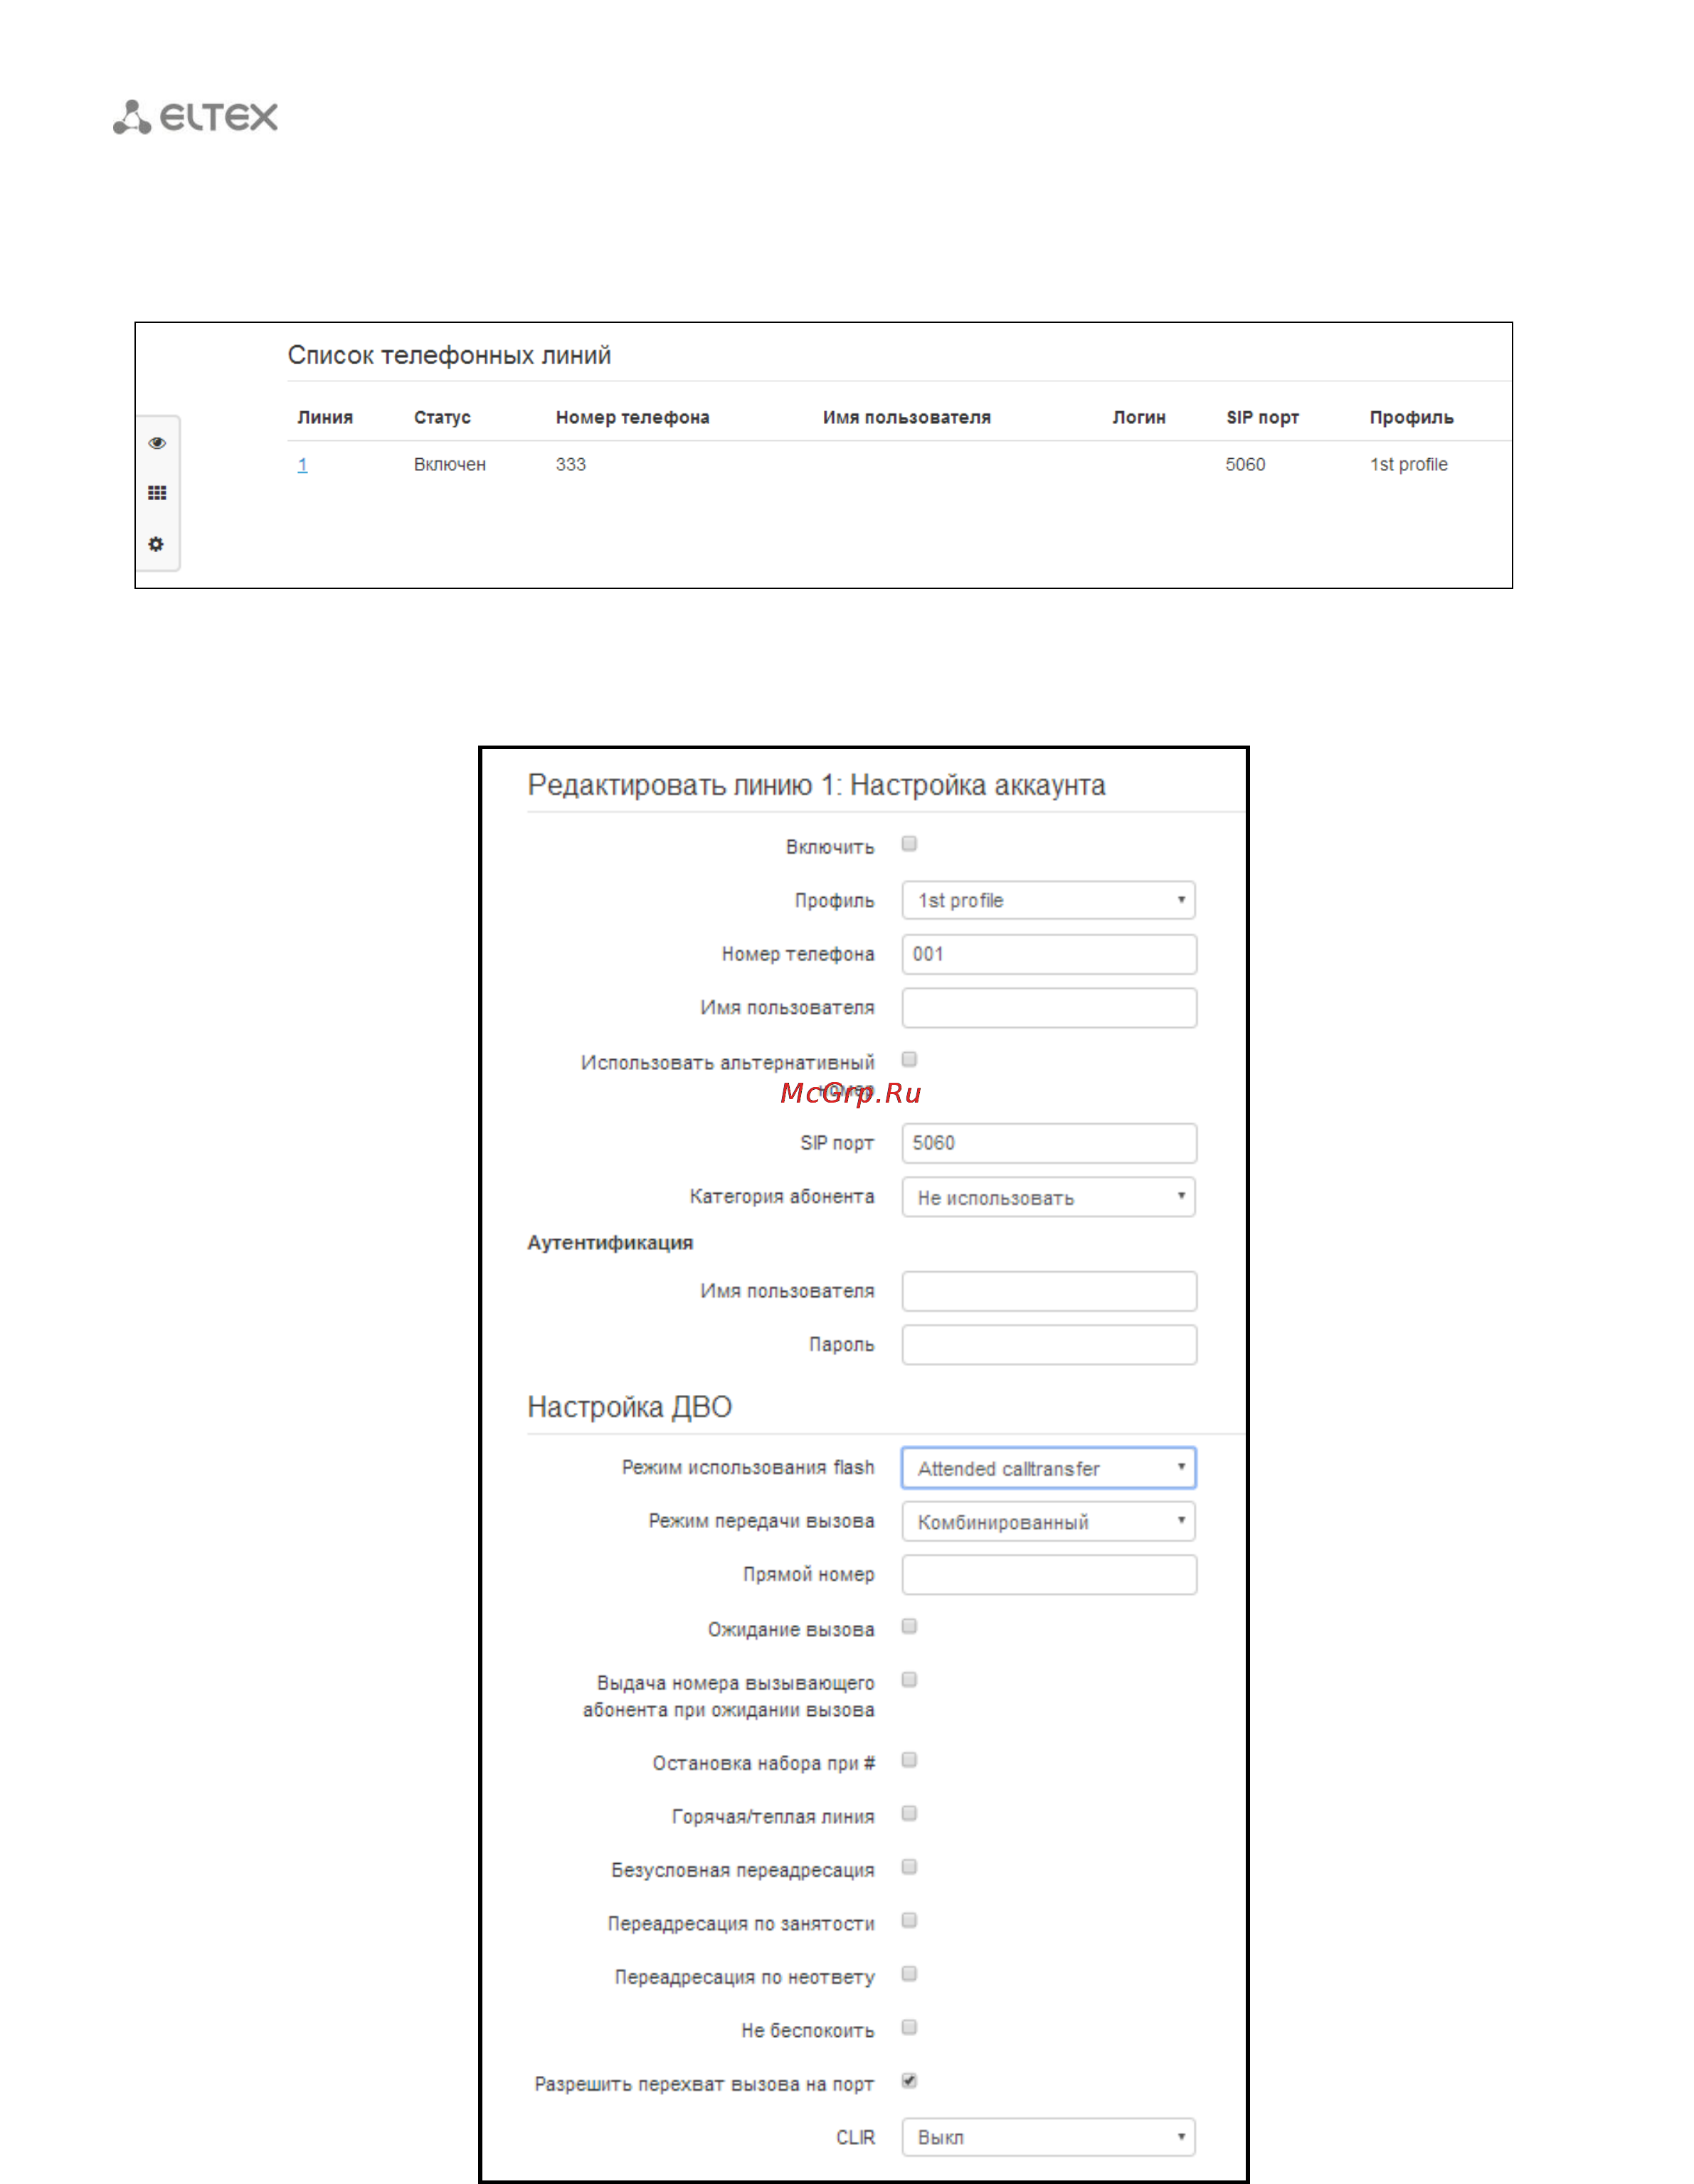Enable Горячая/теплая линия checkbox
Screen dimensions: 1694x2184
coord(909,1813)
